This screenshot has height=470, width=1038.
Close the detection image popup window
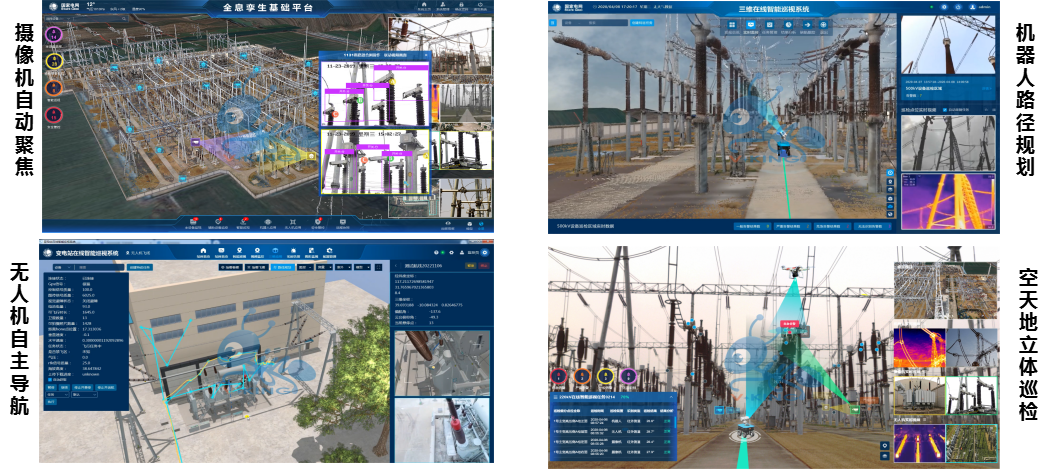(426, 55)
